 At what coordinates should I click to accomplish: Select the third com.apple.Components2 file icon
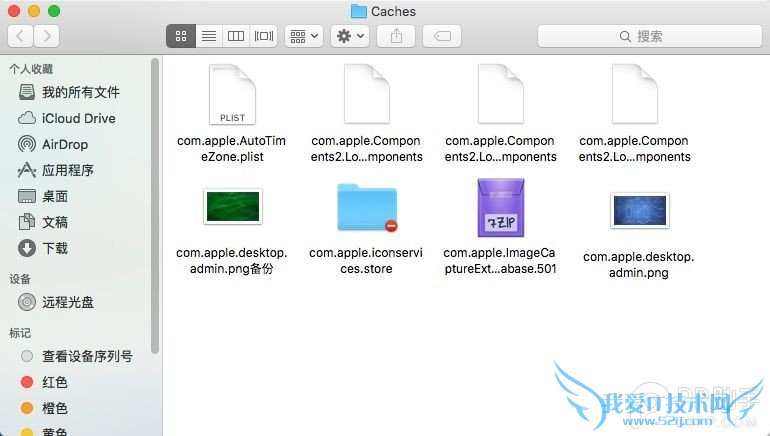tap(501, 94)
